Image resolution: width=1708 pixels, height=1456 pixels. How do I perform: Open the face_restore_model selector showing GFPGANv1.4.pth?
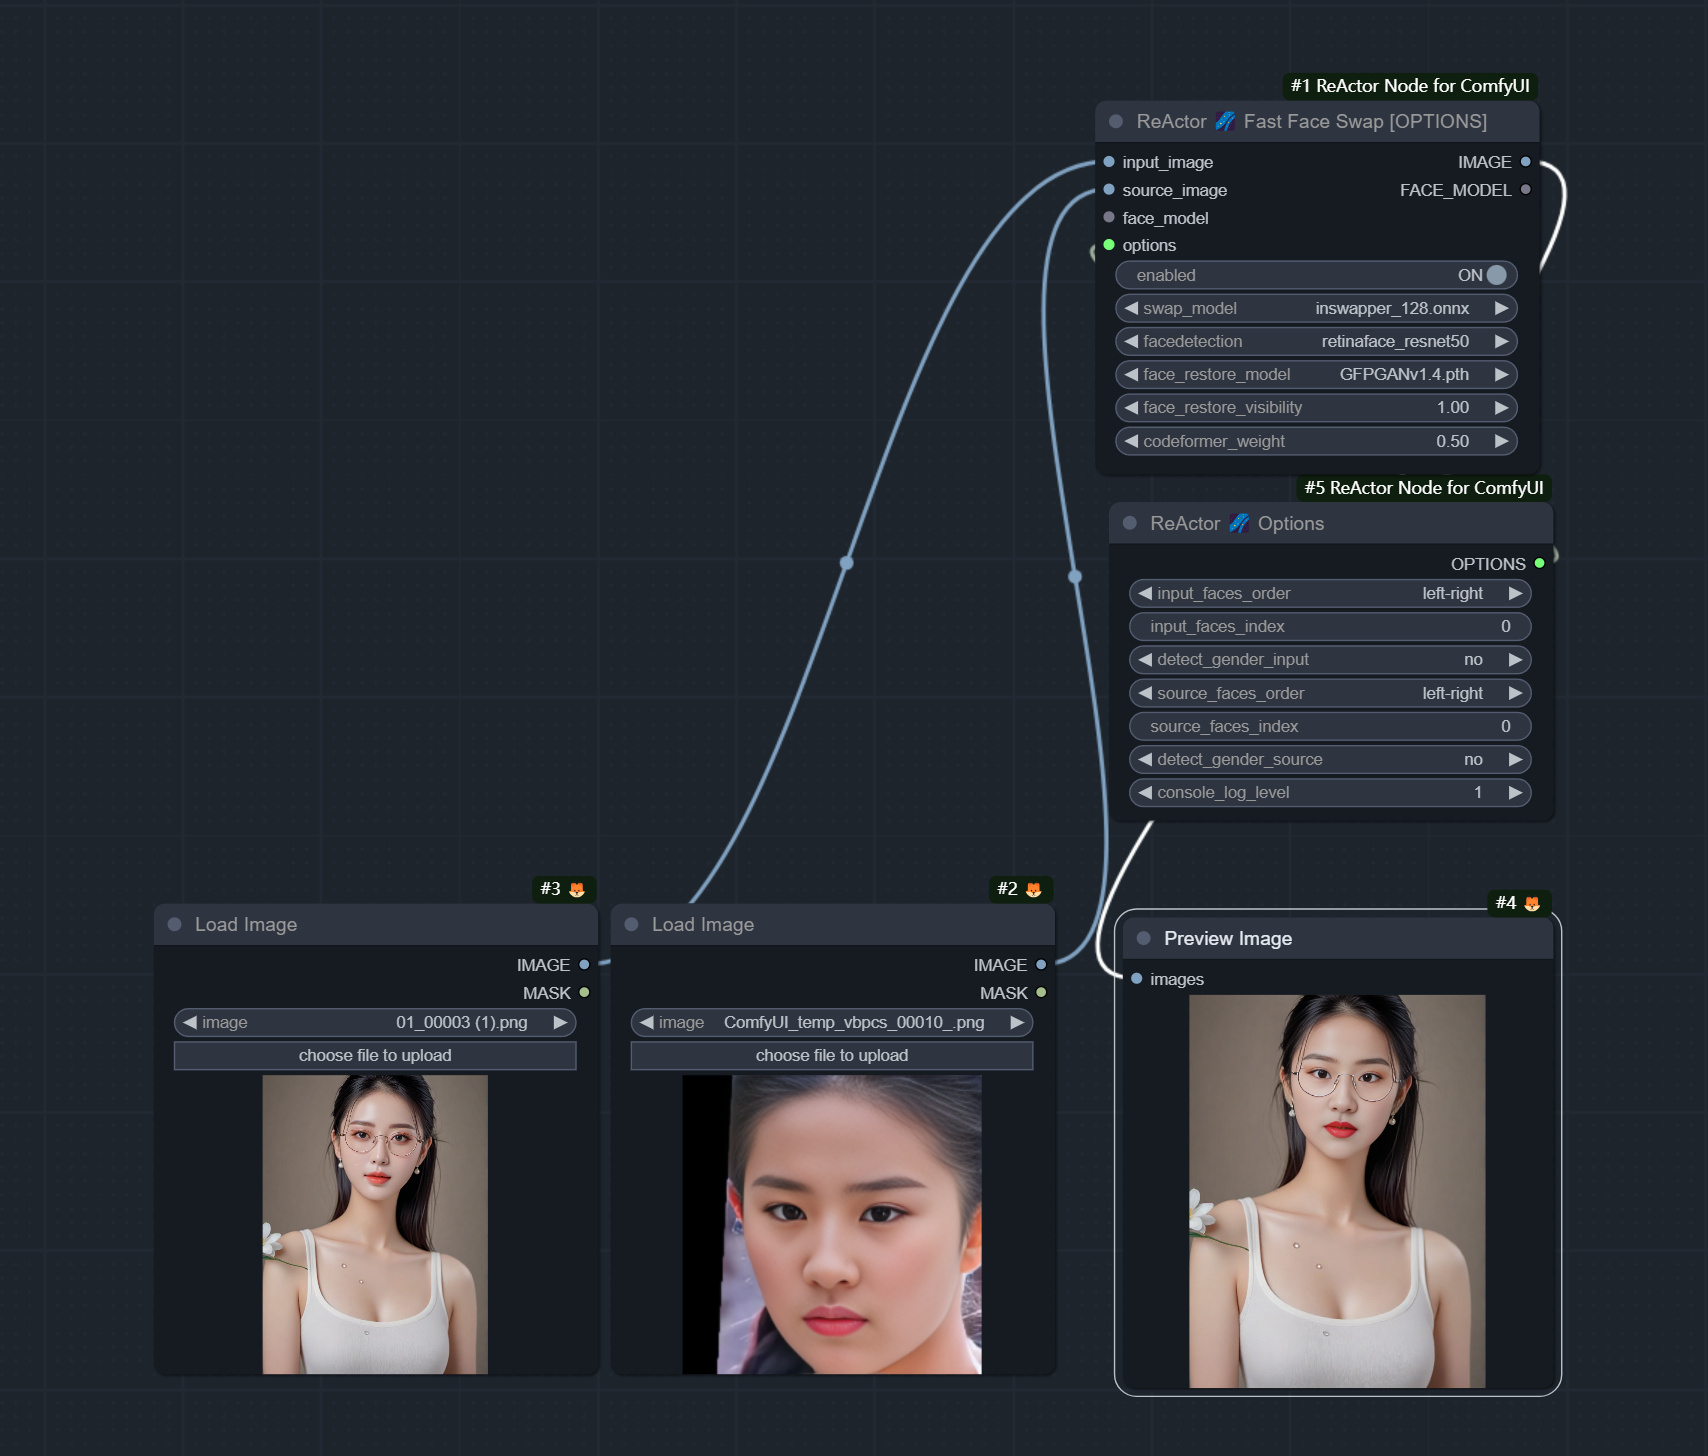[1316, 374]
